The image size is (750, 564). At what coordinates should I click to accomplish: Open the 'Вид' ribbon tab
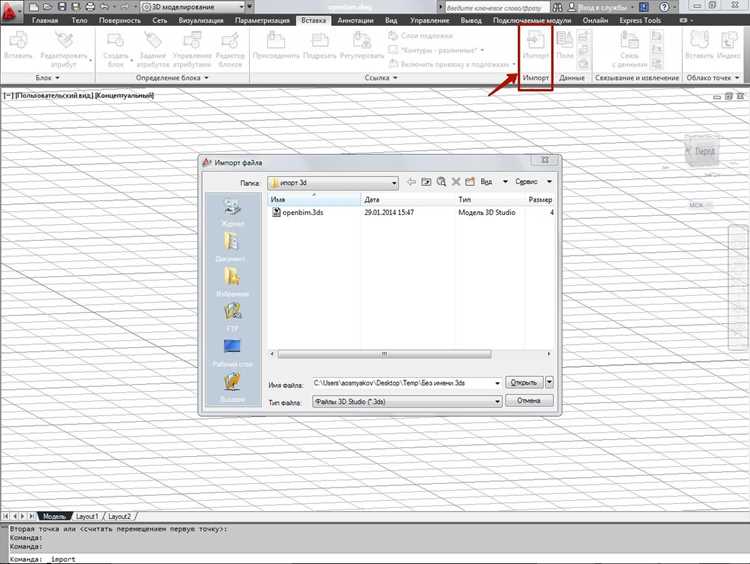pyautogui.click(x=391, y=20)
